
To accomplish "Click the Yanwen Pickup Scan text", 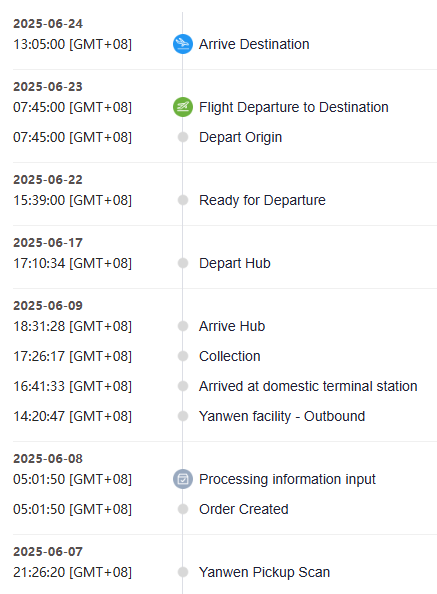I will [x=264, y=572].
